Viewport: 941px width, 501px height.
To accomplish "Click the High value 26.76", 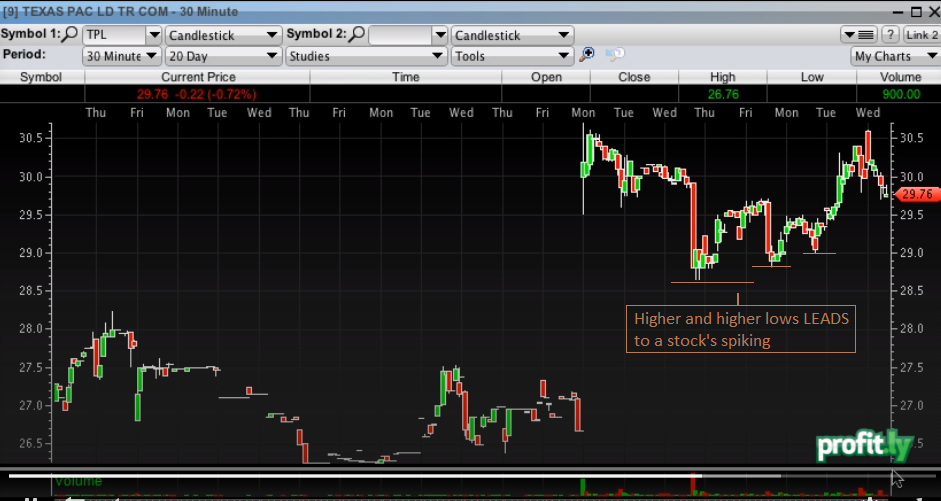I will coord(723,94).
